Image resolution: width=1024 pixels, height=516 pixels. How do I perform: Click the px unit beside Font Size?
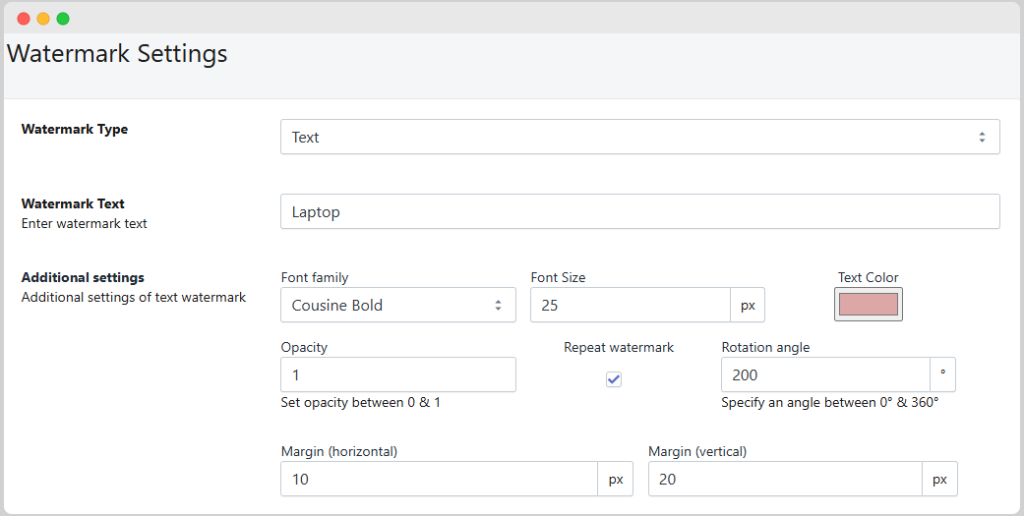[x=748, y=305]
